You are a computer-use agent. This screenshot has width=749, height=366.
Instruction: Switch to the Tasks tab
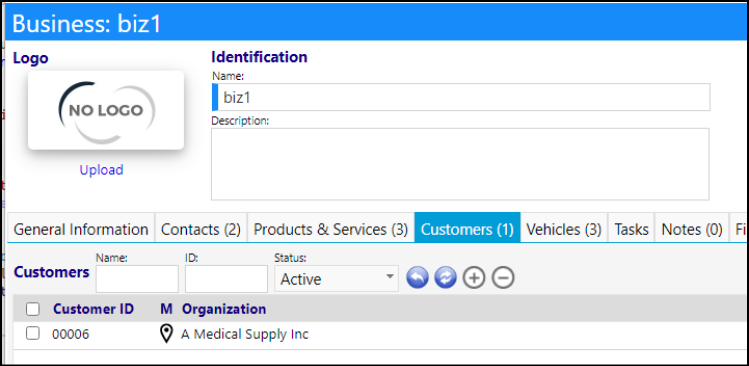tap(631, 229)
